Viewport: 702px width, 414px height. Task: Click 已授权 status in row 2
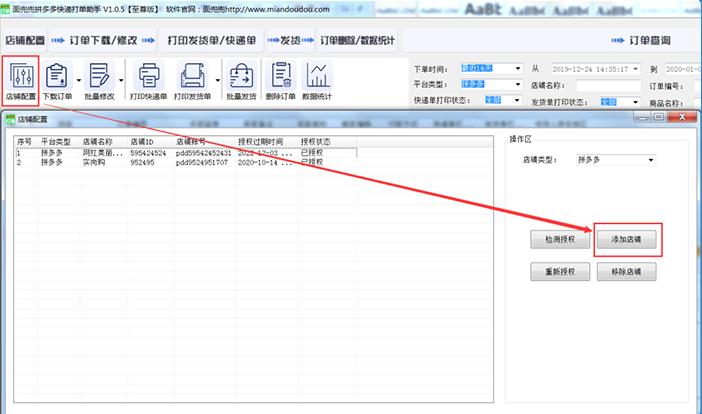coord(312,162)
